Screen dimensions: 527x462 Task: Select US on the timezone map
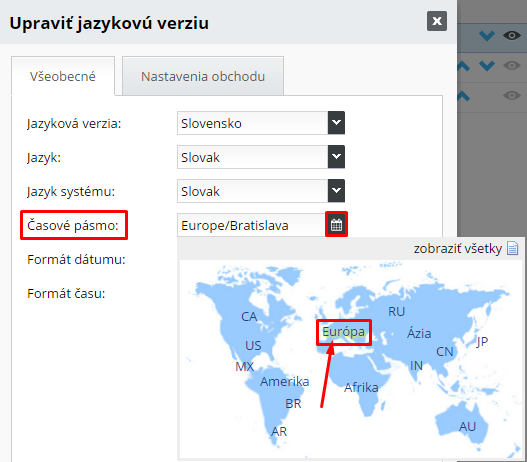(x=253, y=345)
